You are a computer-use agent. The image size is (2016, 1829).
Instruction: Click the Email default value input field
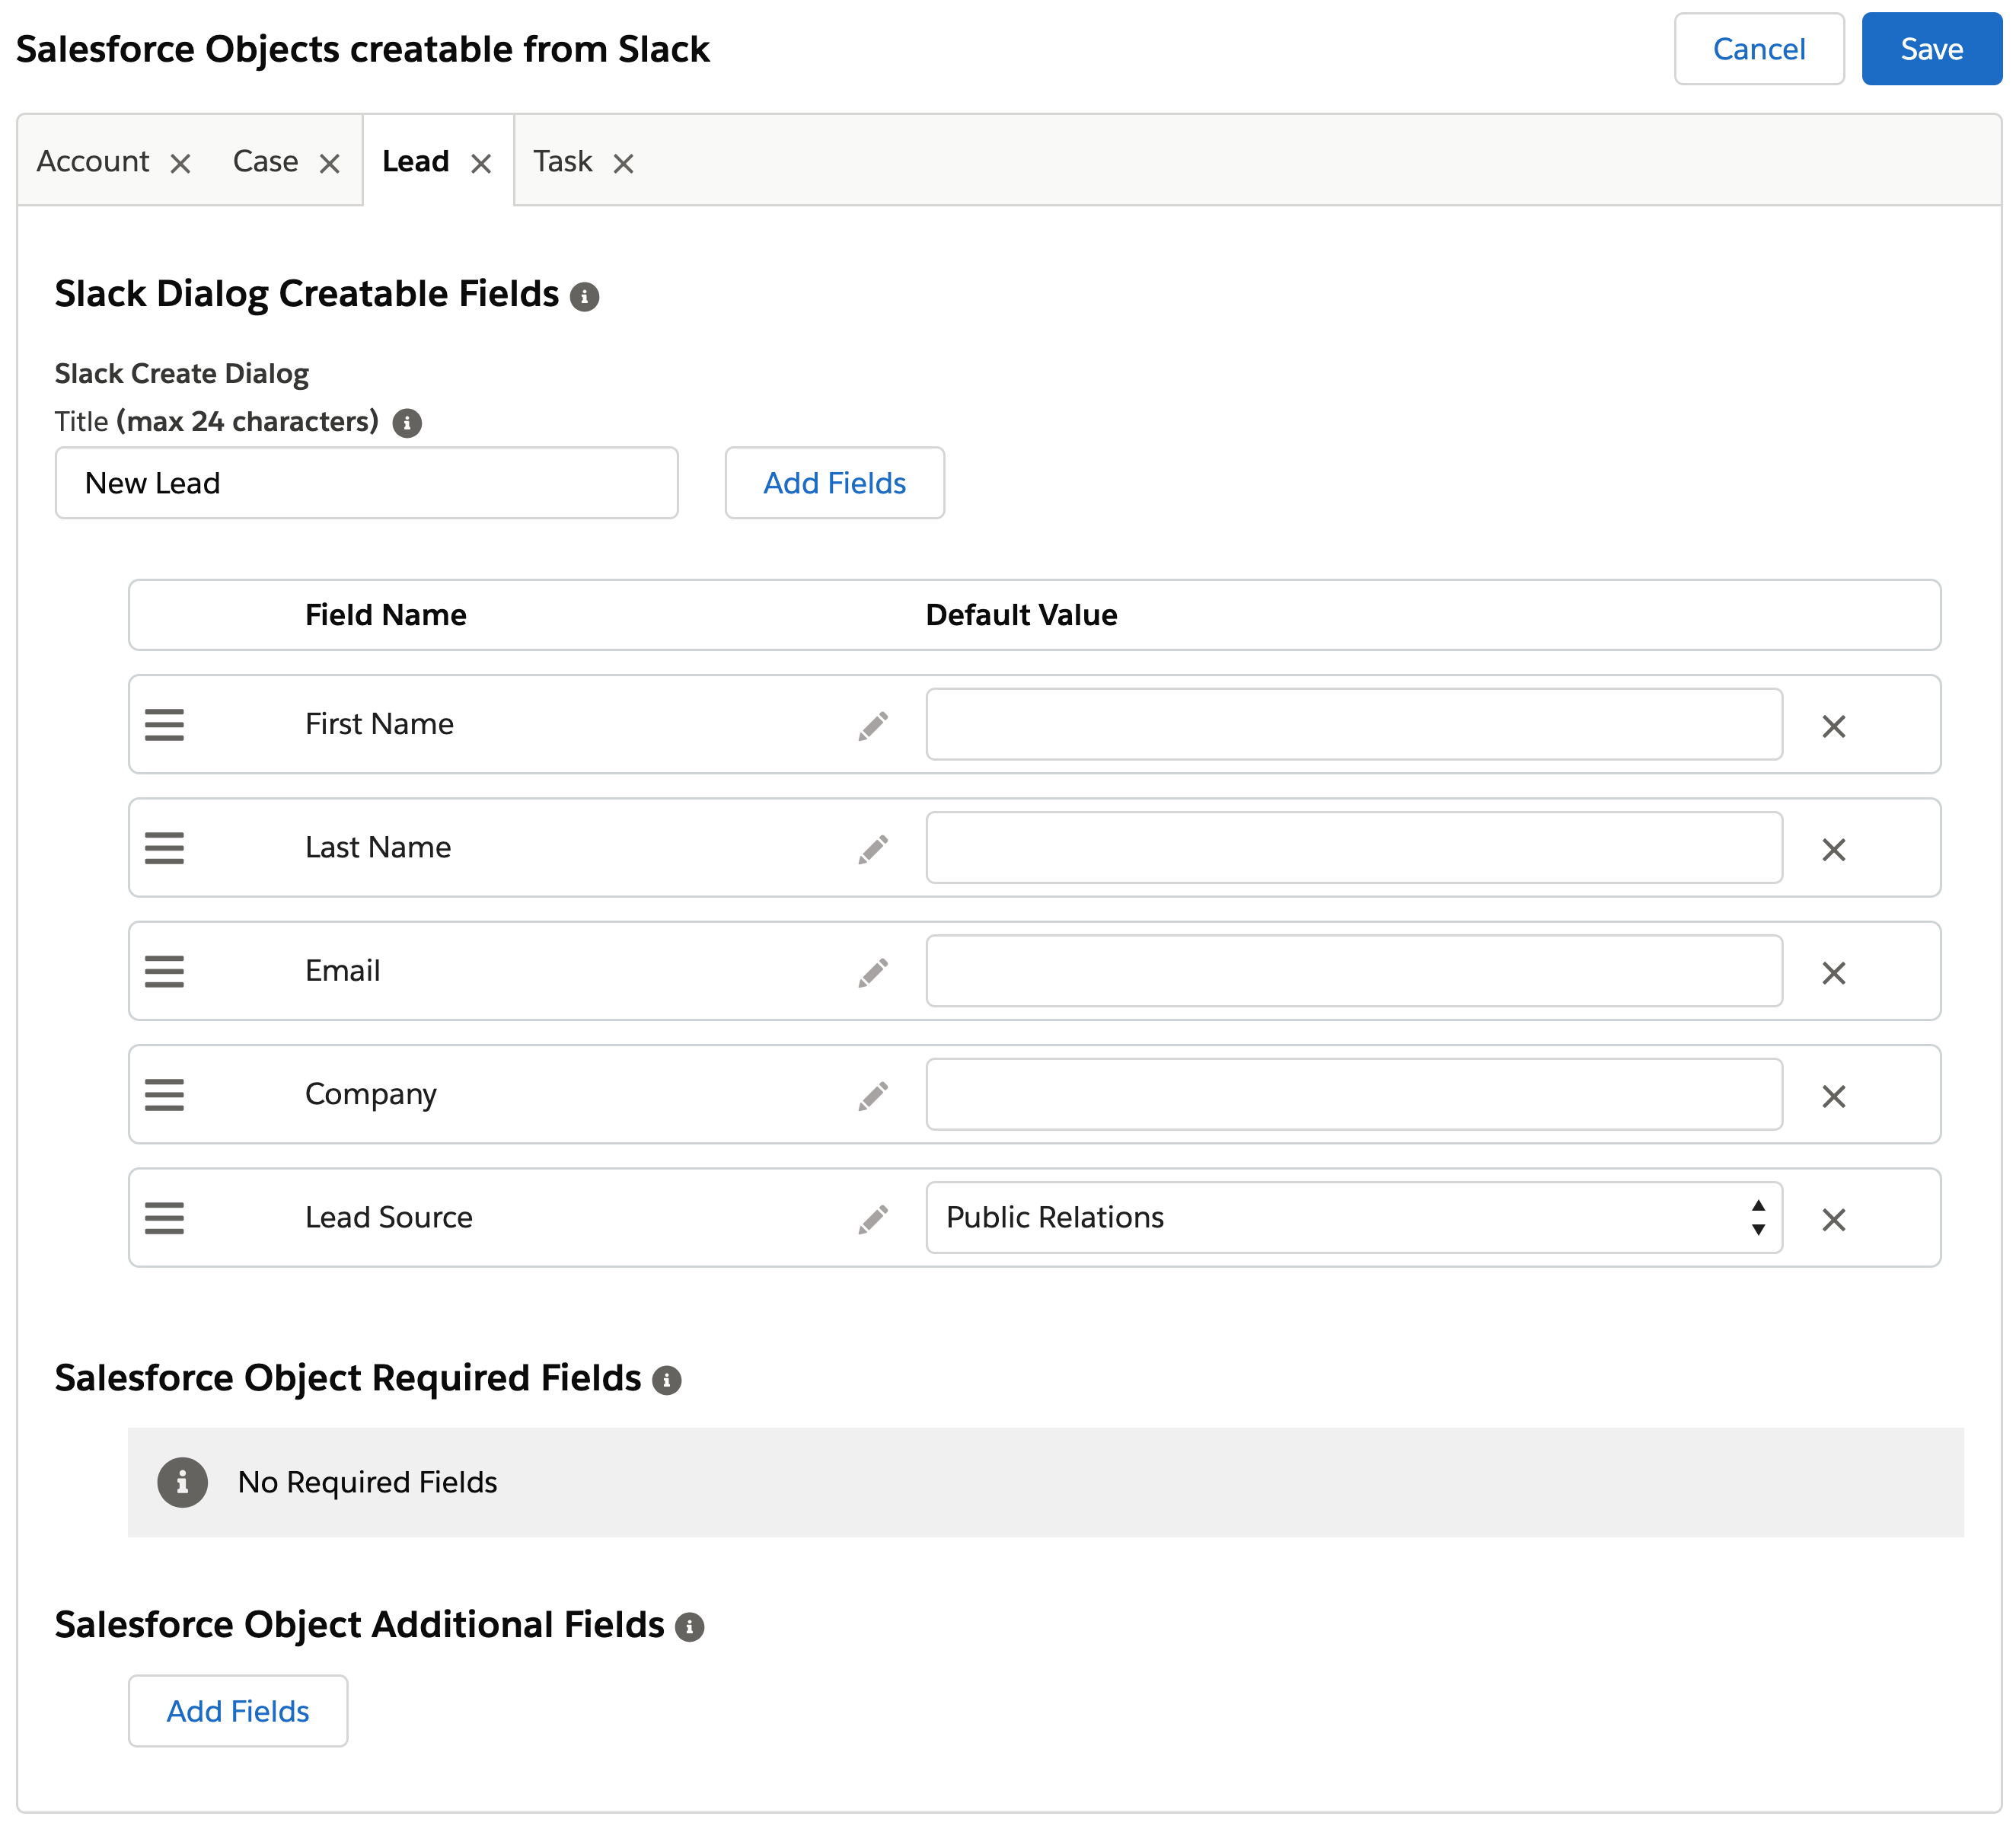click(1353, 971)
